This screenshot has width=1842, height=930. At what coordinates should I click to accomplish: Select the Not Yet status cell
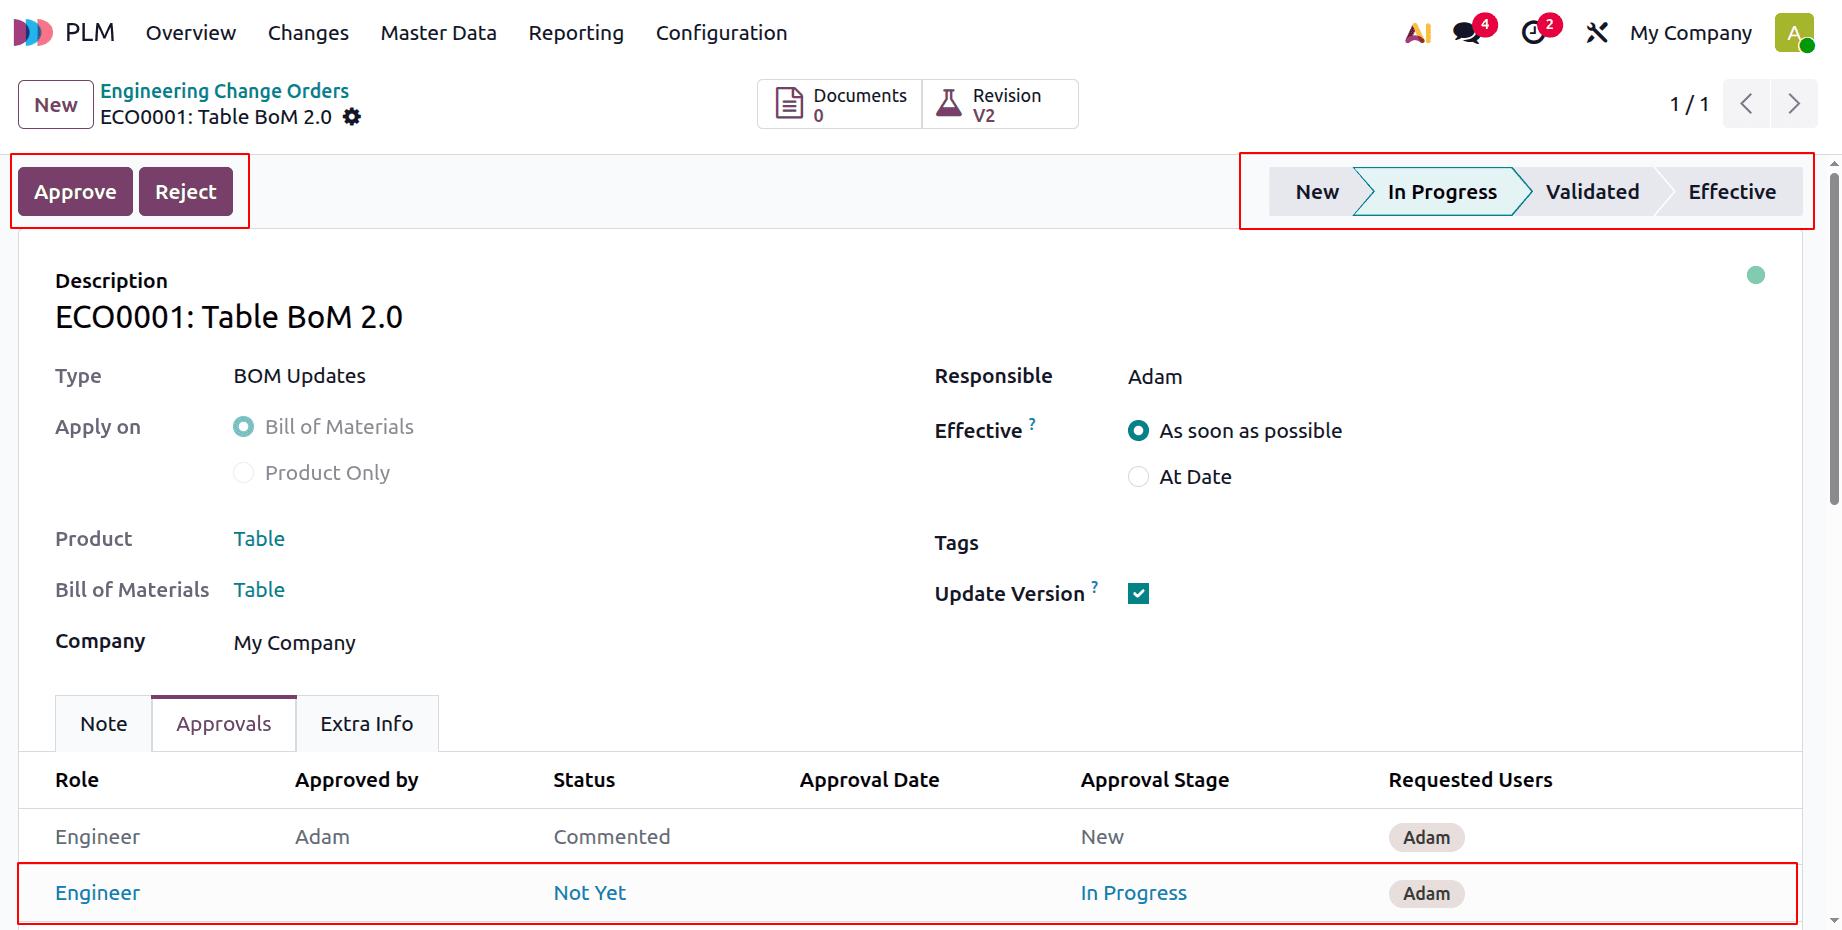coord(590,893)
